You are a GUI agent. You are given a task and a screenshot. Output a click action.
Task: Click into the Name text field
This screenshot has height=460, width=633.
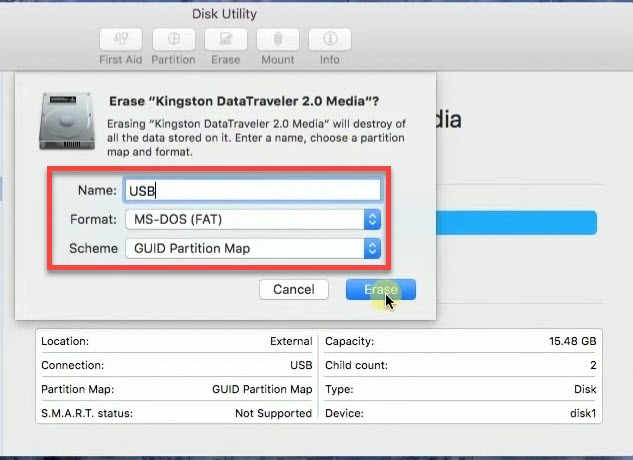pos(252,190)
